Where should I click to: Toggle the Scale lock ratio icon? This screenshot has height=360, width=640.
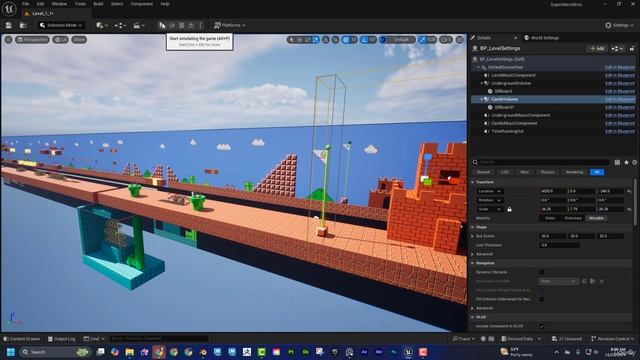point(509,209)
